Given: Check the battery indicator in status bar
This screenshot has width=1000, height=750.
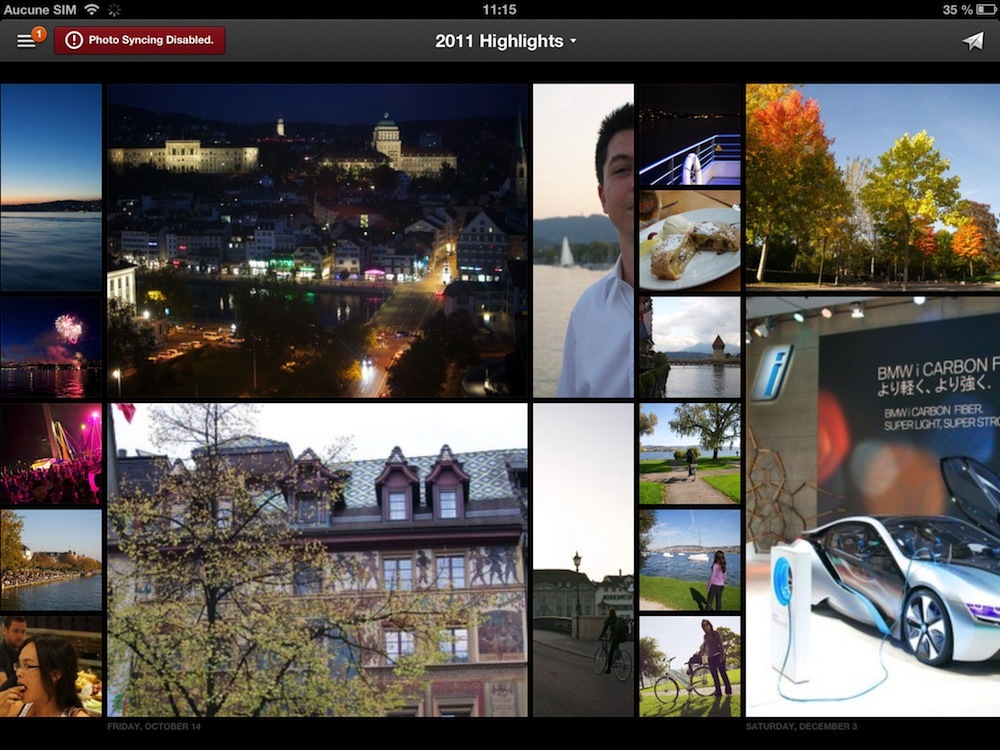Looking at the screenshot, I should 987,10.
